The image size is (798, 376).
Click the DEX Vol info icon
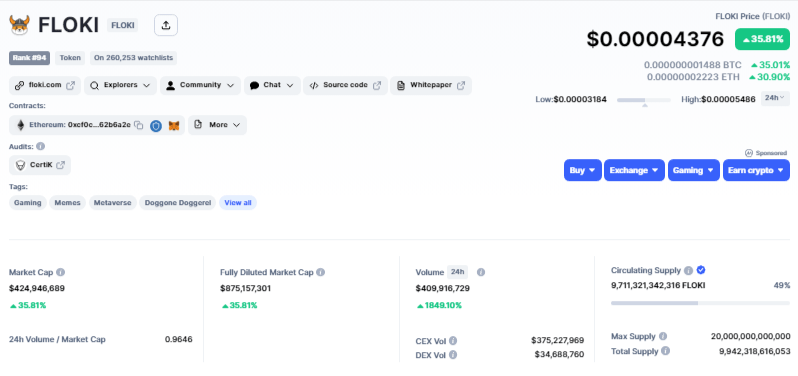coord(453,355)
